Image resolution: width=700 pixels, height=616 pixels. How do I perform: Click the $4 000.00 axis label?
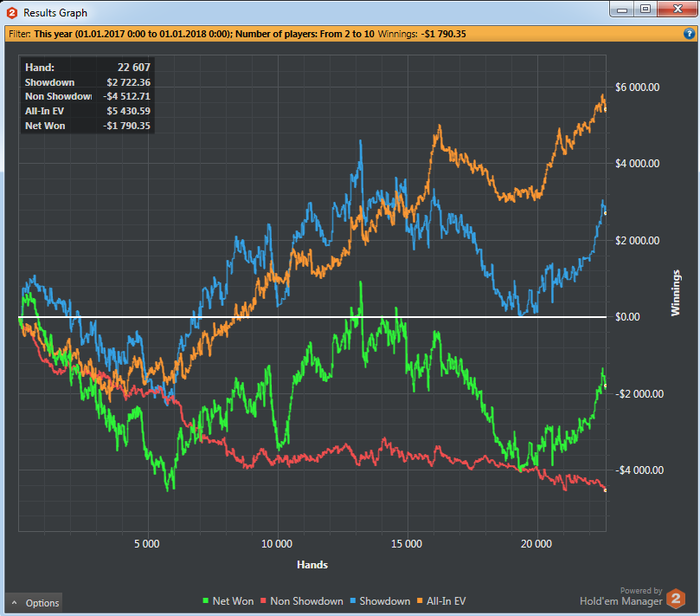pyautogui.click(x=637, y=164)
